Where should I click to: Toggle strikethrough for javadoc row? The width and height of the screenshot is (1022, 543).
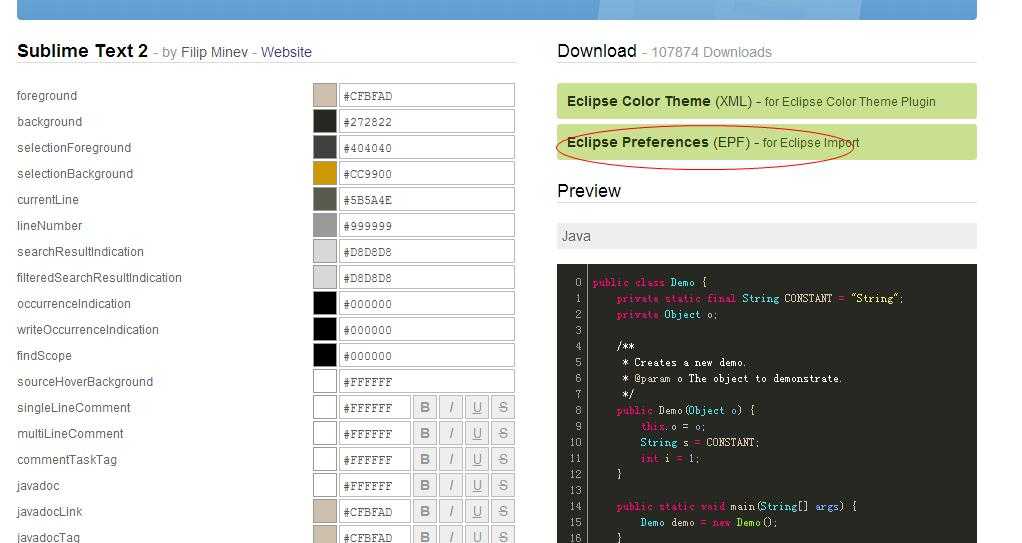click(503, 486)
